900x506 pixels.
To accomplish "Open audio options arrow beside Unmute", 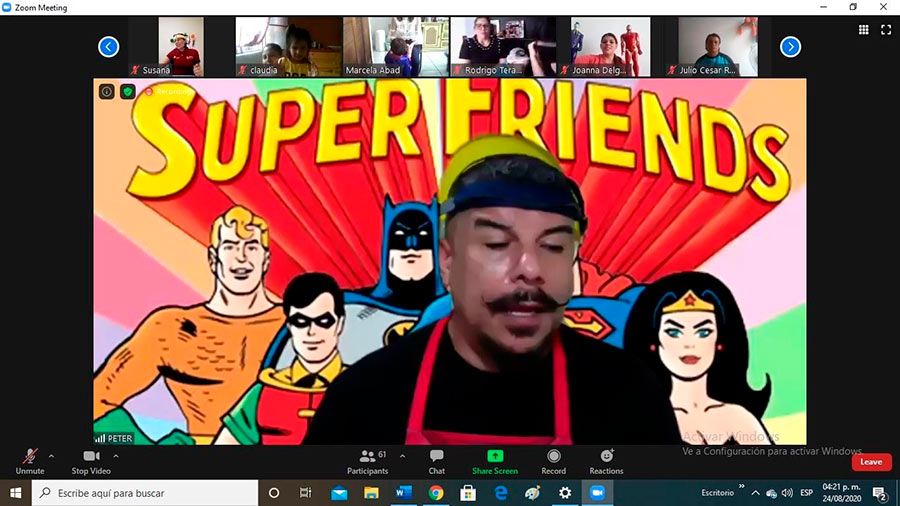I will point(52,457).
